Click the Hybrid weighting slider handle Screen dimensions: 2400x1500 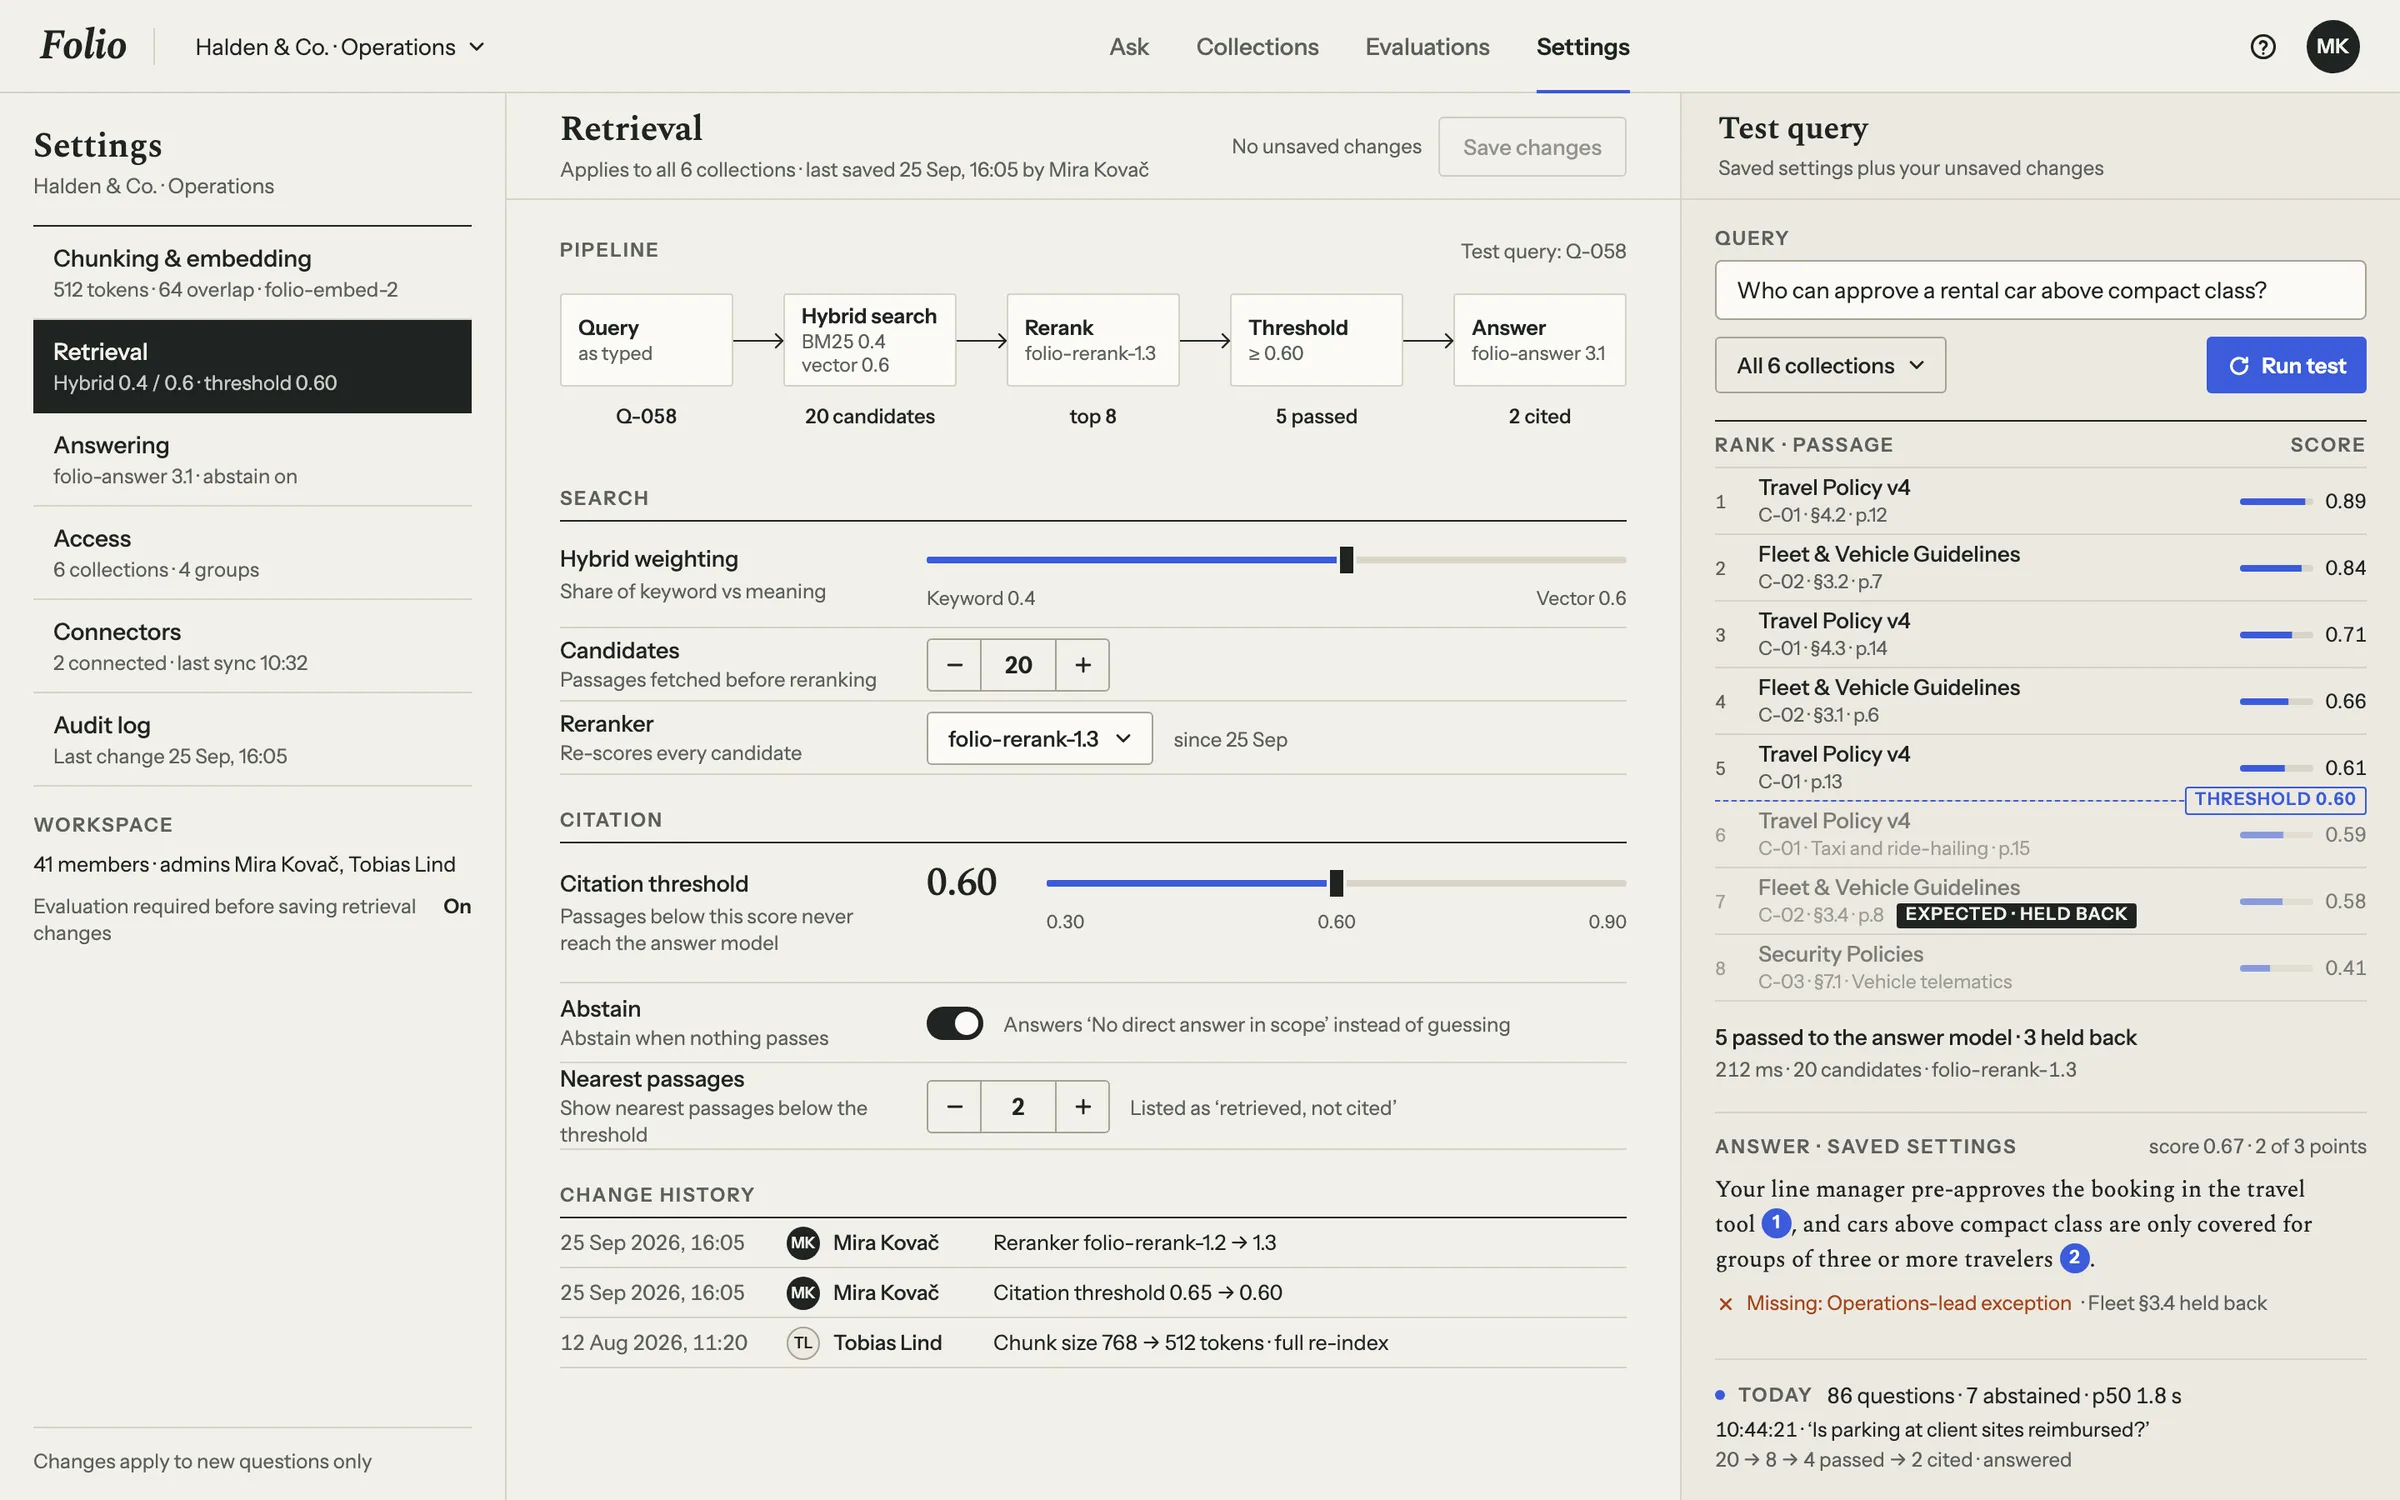1346,560
